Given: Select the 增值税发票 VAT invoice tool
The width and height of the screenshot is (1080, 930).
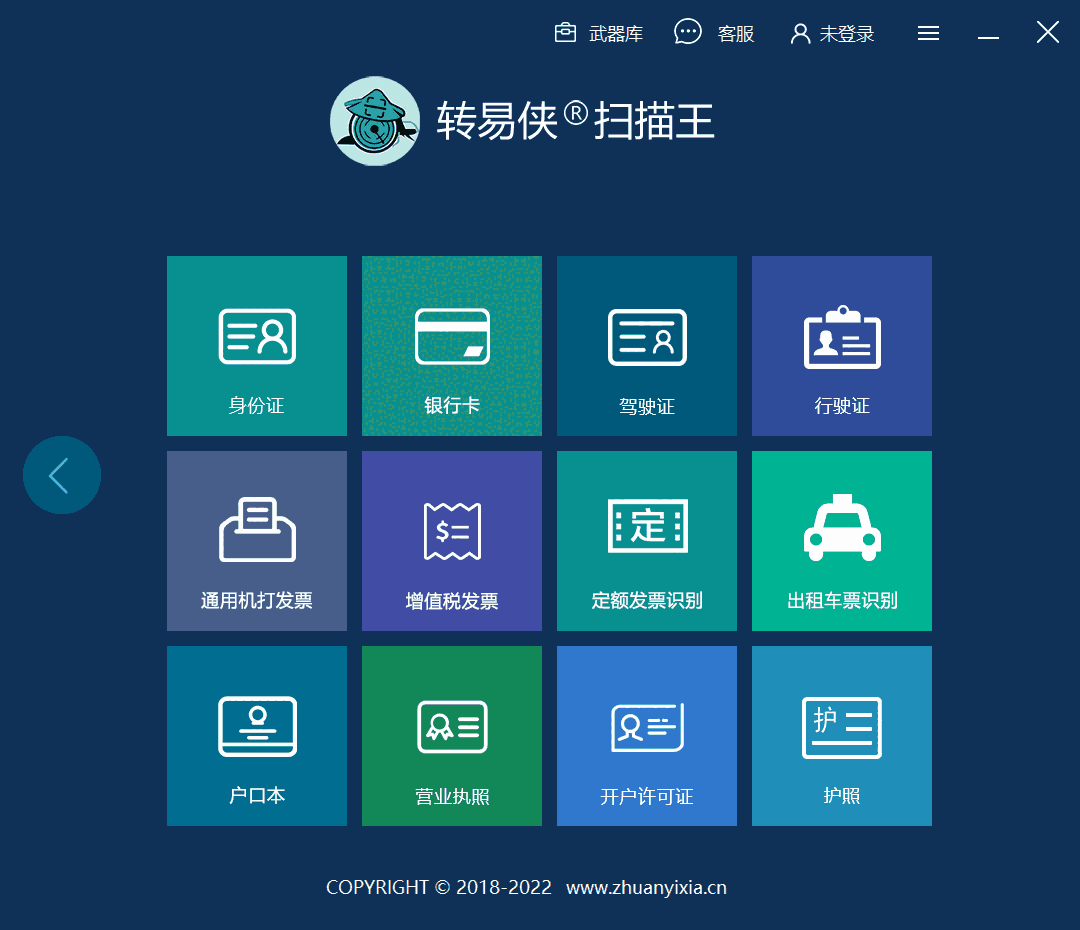Looking at the screenshot, I should (x=451, y=541).
